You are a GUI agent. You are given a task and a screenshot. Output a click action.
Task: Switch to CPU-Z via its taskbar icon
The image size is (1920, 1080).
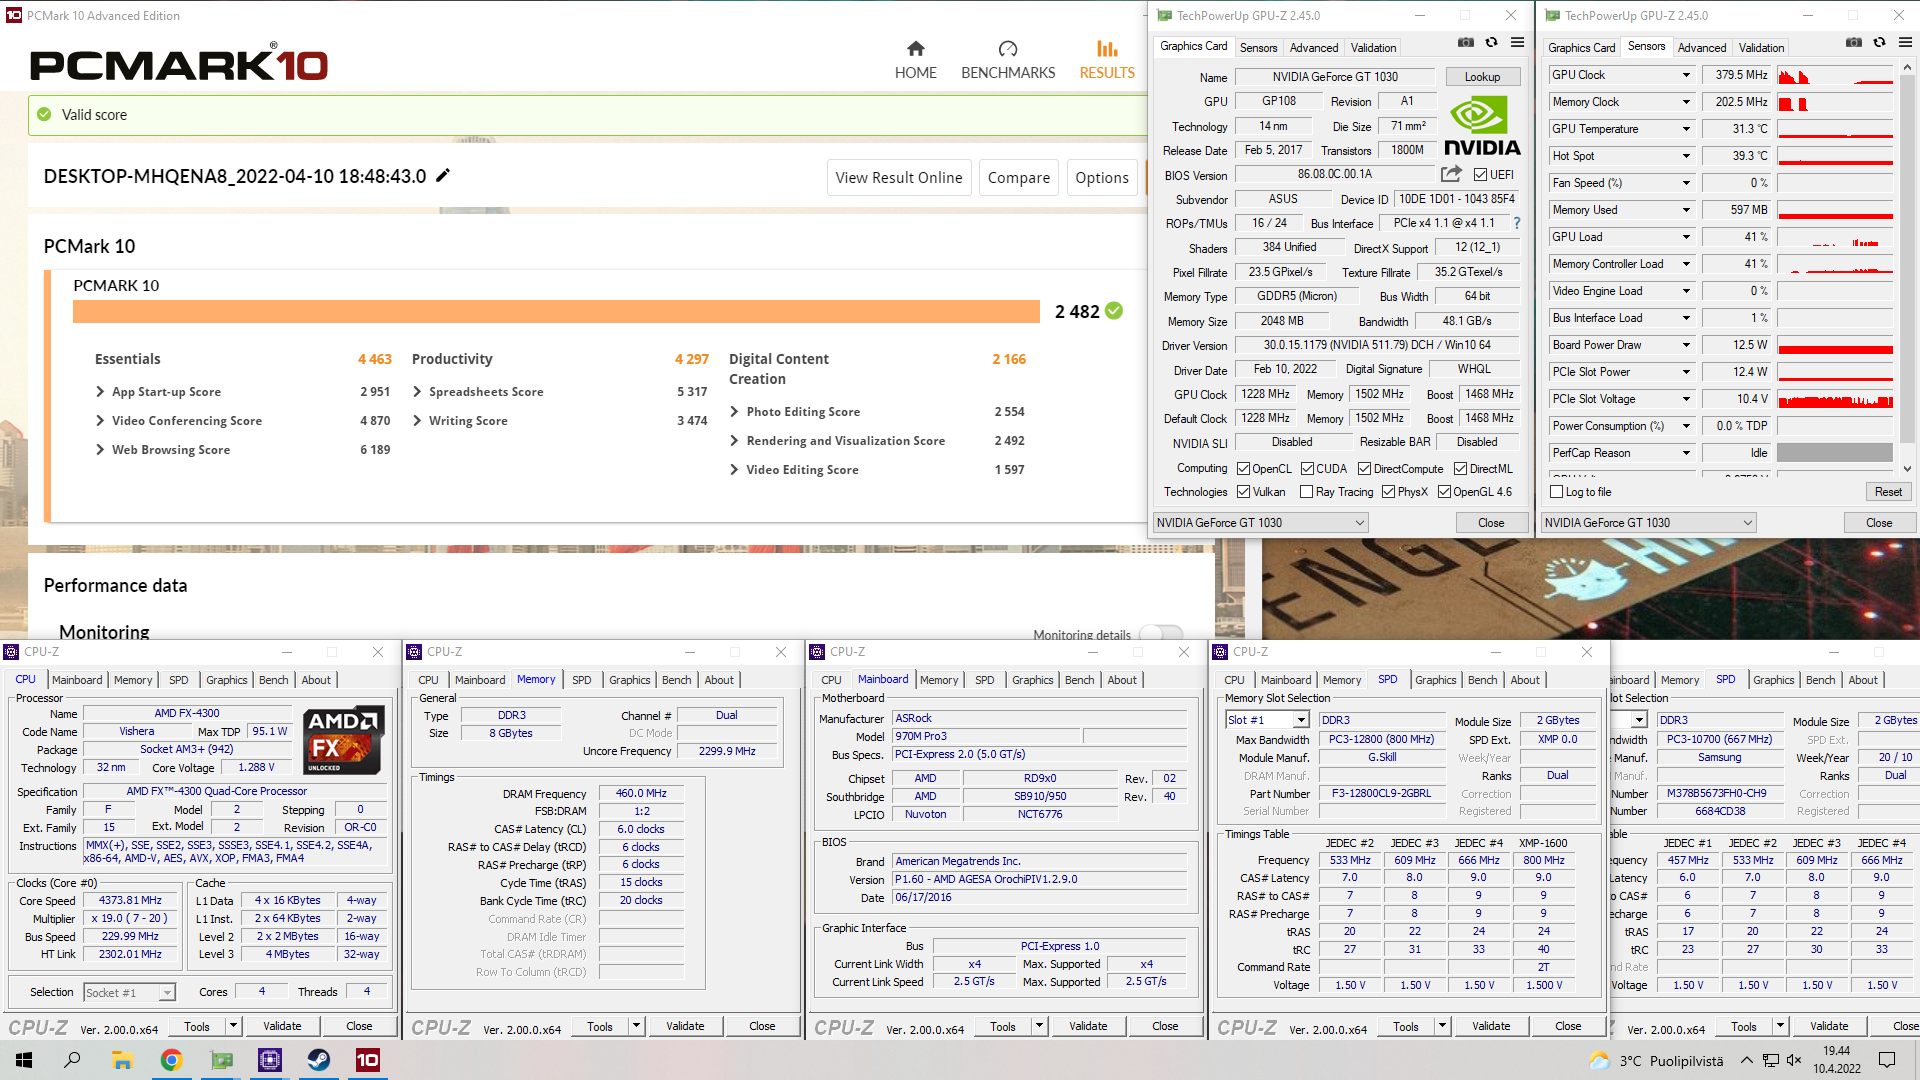coord(270,1060)
